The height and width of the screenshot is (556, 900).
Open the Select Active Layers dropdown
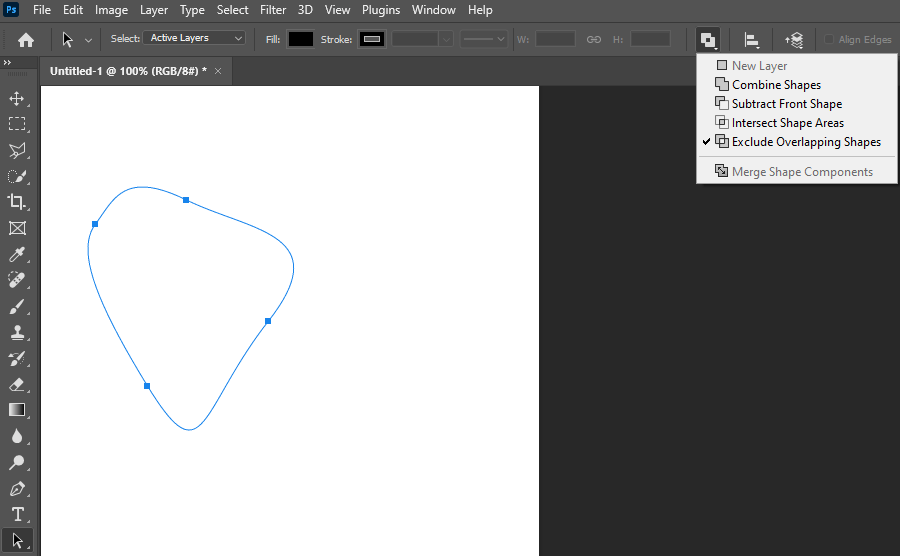coord(195,38)
